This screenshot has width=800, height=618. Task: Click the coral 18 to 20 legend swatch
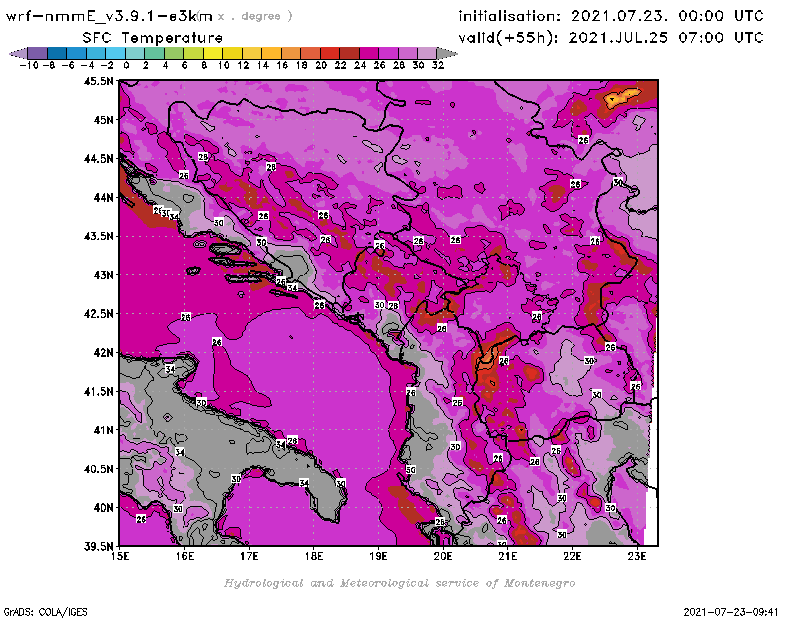tap(310, 53)
